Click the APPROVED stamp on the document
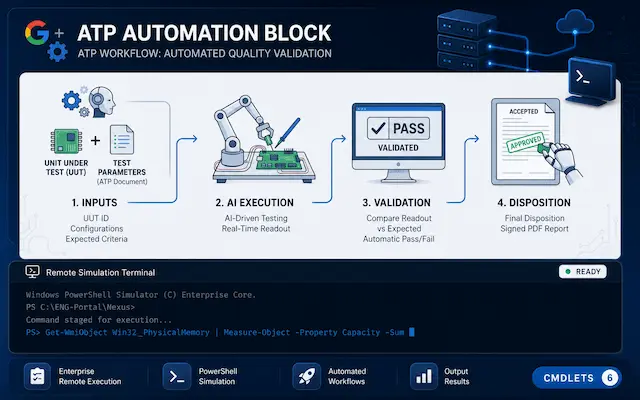Screen dimensions: 640x400 (x=526, y=142)
